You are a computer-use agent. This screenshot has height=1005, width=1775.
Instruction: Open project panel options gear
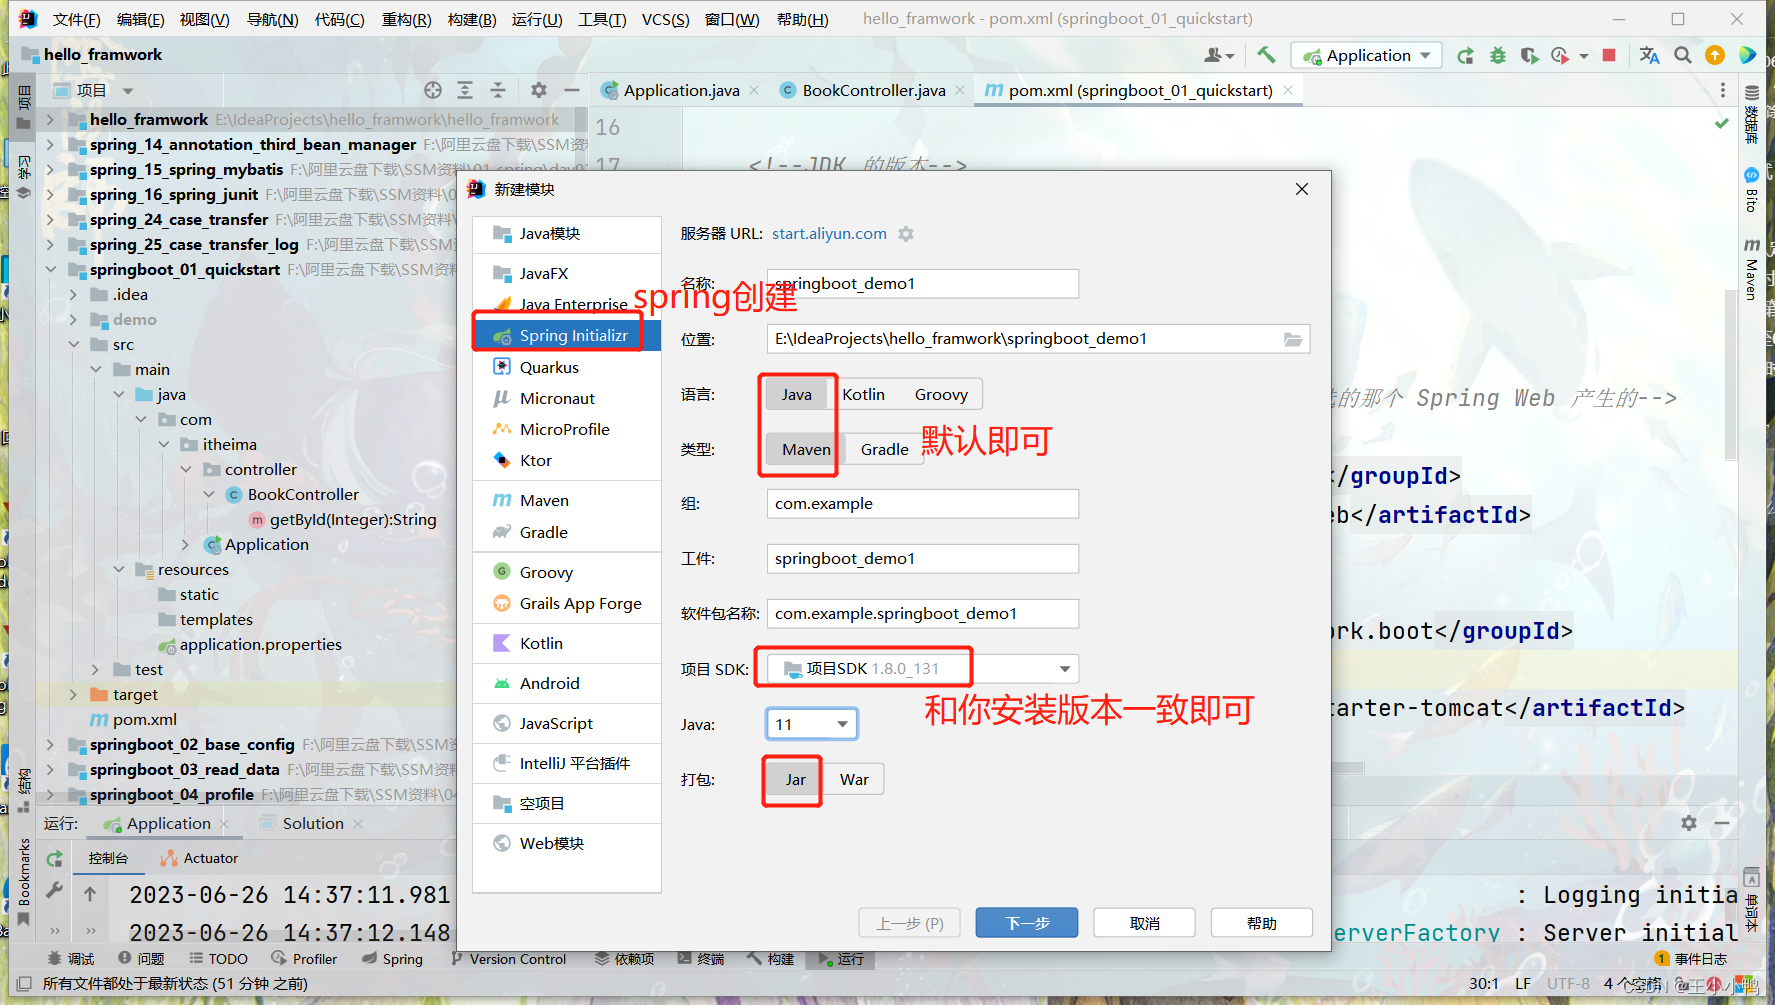tap(539, 90)
